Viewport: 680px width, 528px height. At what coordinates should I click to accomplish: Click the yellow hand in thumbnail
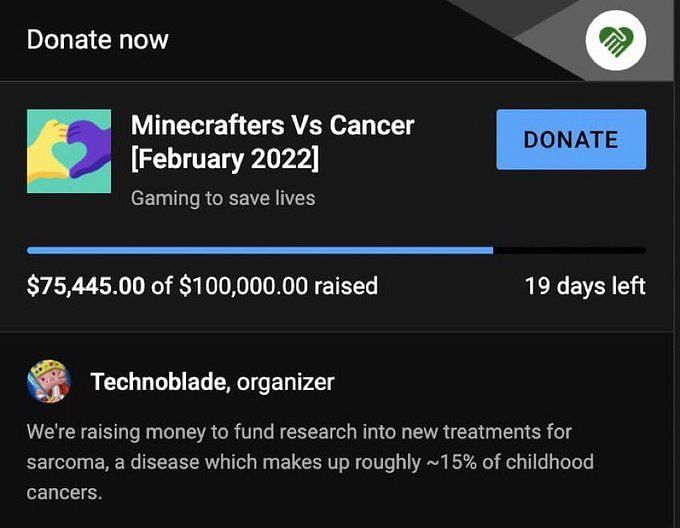pyautogui.click(x=46, y=152)
